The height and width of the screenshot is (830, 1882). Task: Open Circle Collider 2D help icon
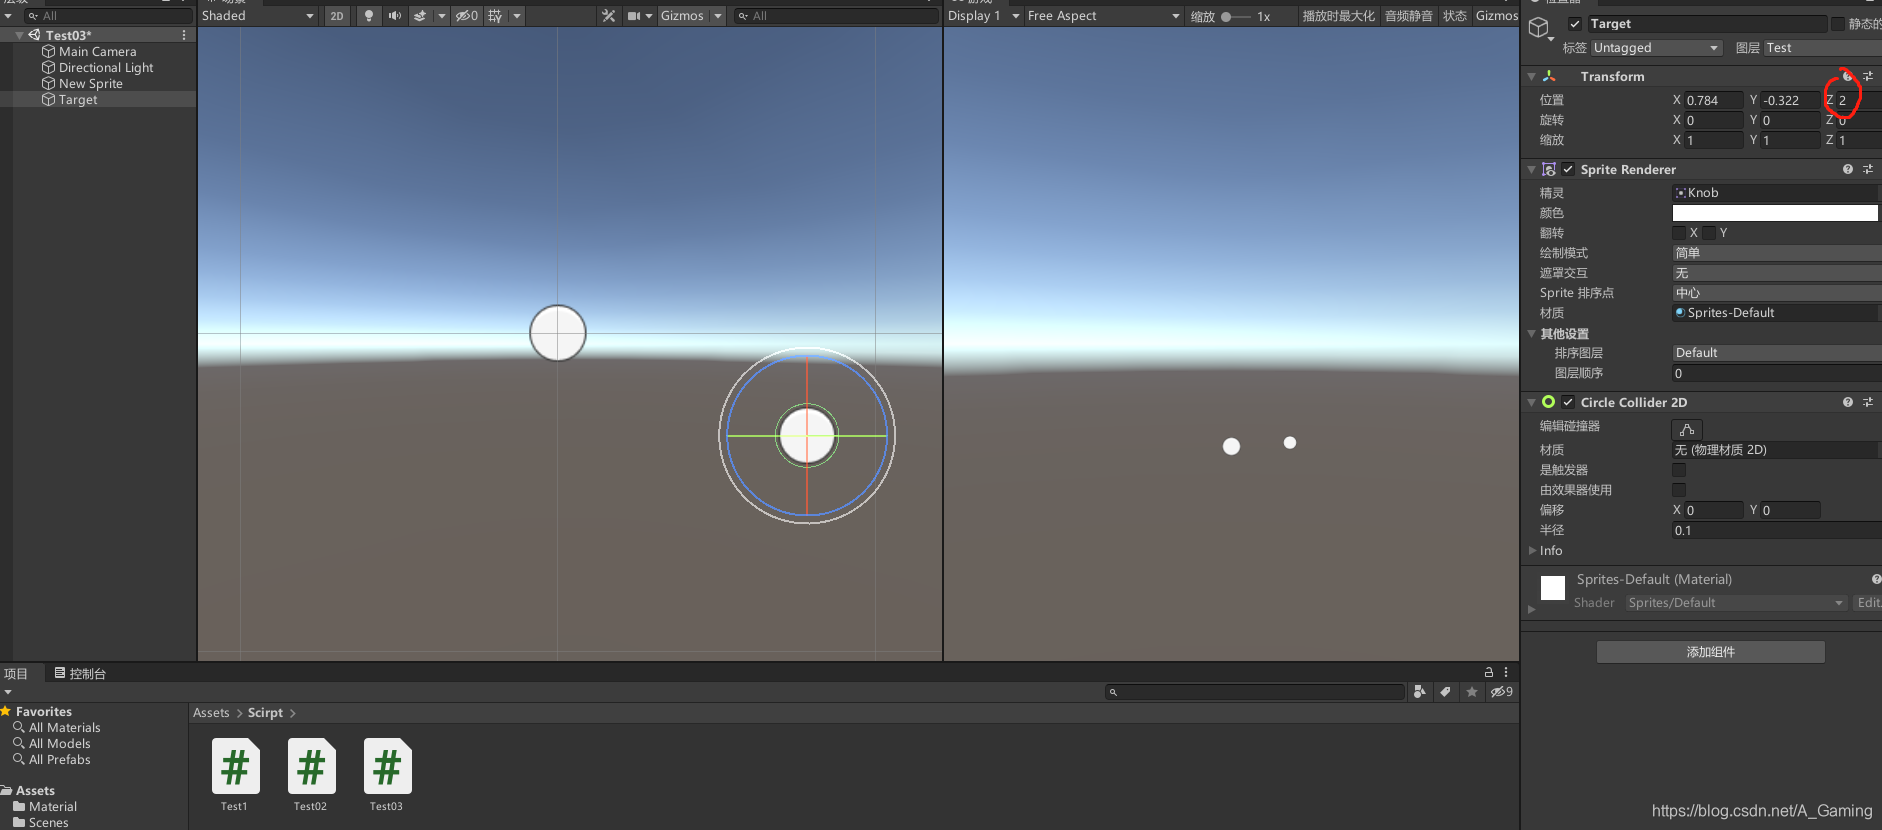1848,402
